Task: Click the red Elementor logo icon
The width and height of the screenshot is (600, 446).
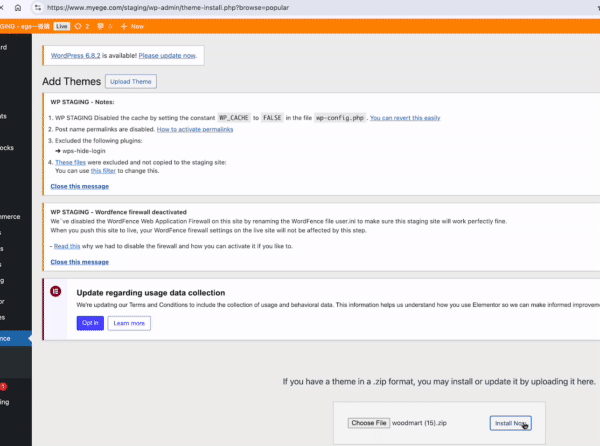Action: [x=55, y=291]
